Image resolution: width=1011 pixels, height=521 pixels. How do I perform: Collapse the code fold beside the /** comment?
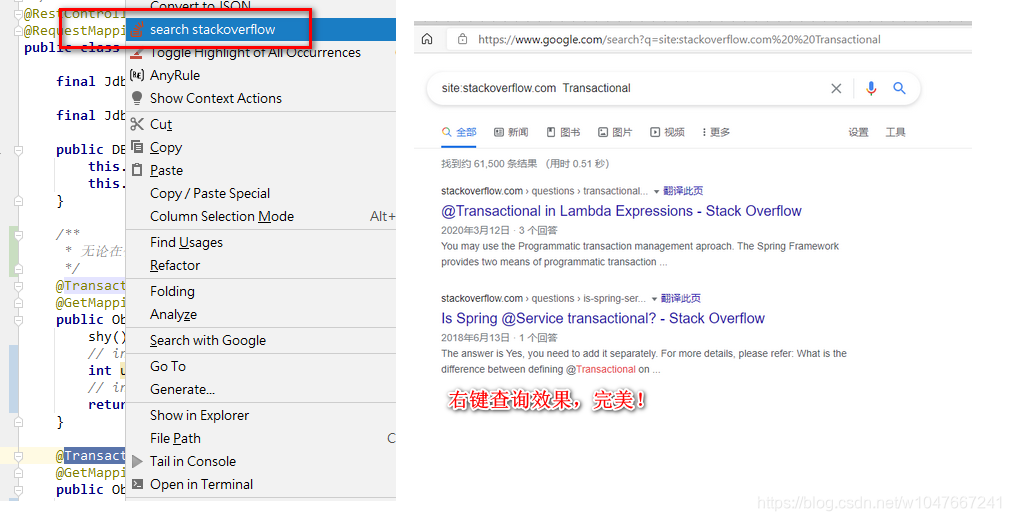(18, 235)
